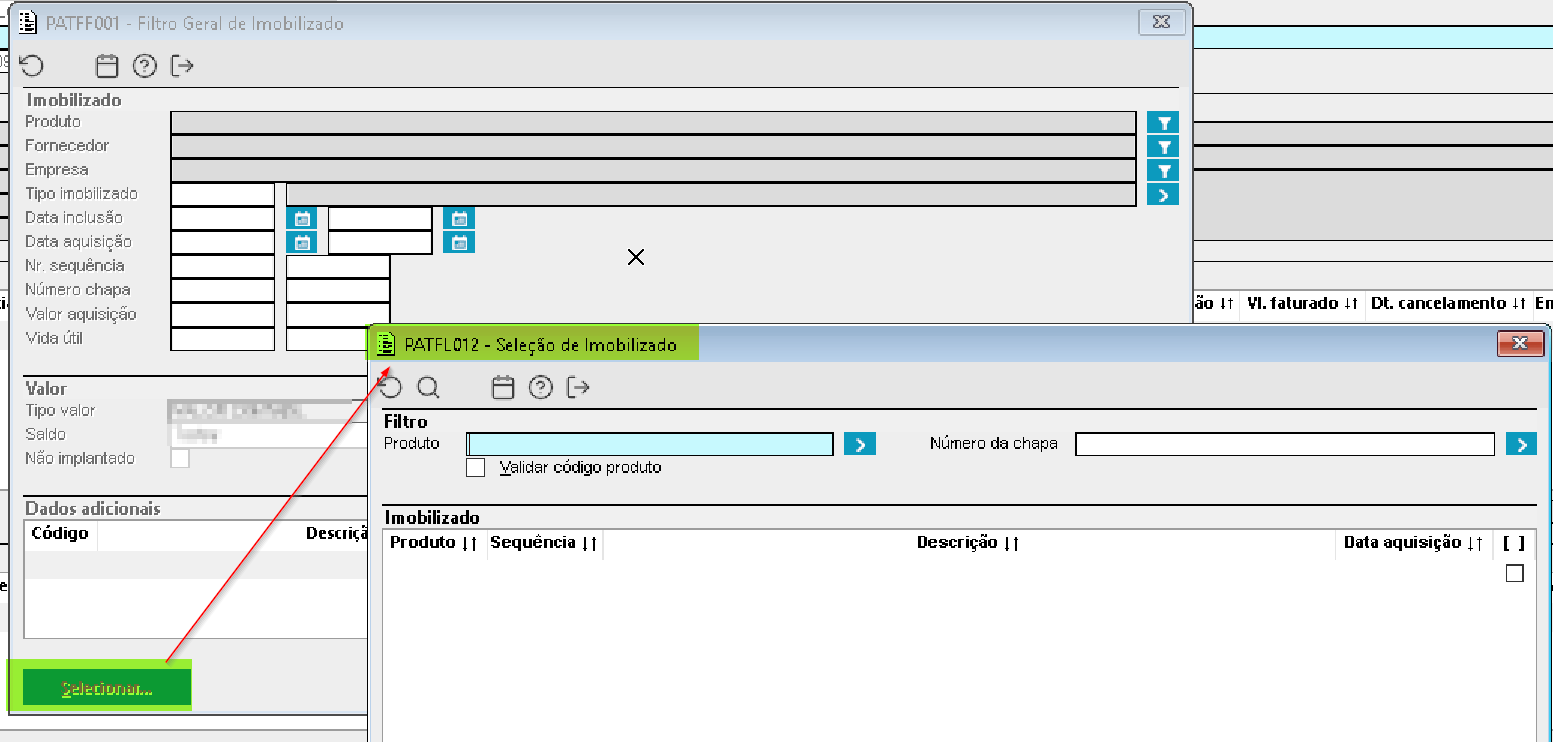Click first Nr. sequência field
This screenshot has height=742, width=1553.
pos(223,266)
